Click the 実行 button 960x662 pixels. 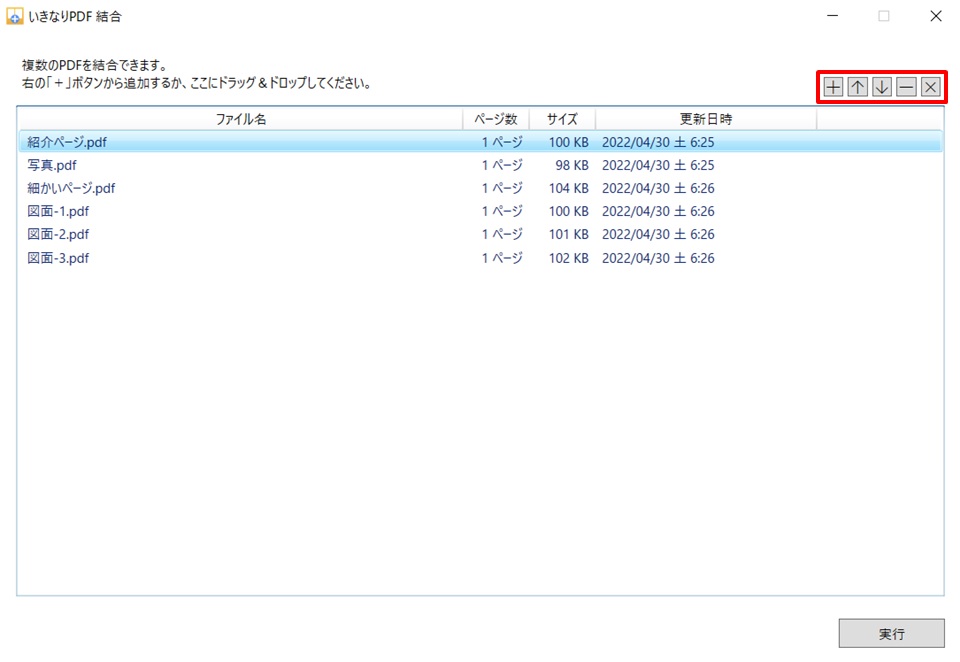tap(891, 633)
